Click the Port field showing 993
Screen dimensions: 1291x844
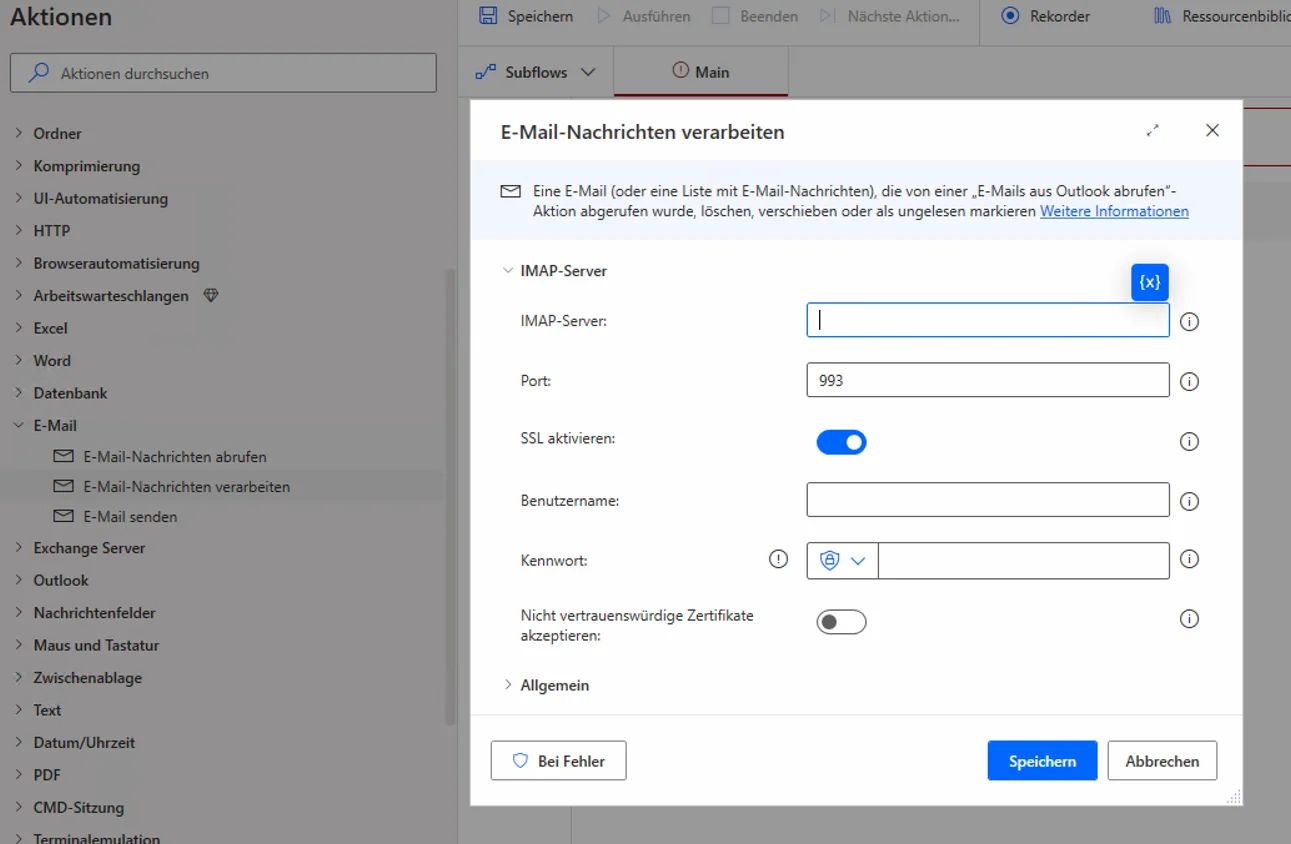tap(988, 380)
